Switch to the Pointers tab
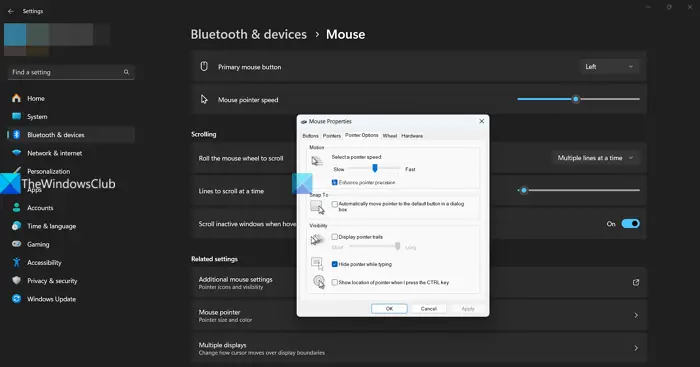Screen dimensions: 700x367 pyautogui.click(x=332, y=136)
